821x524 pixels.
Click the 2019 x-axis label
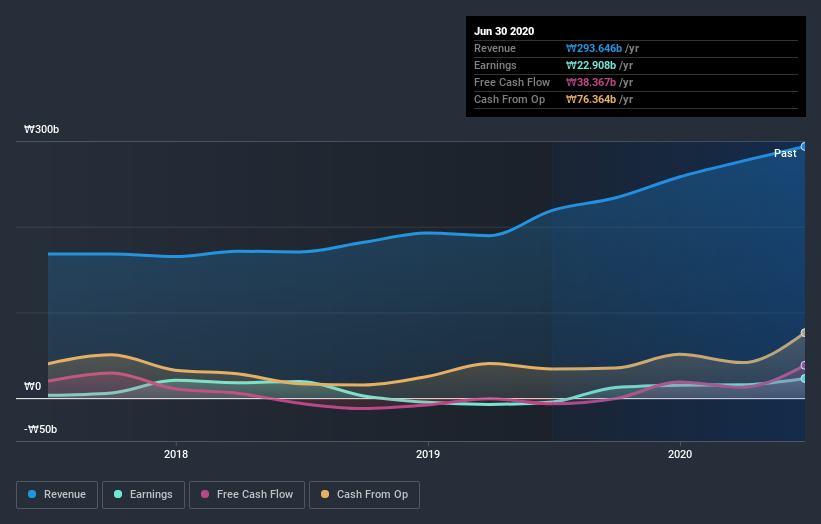[428, 454]
